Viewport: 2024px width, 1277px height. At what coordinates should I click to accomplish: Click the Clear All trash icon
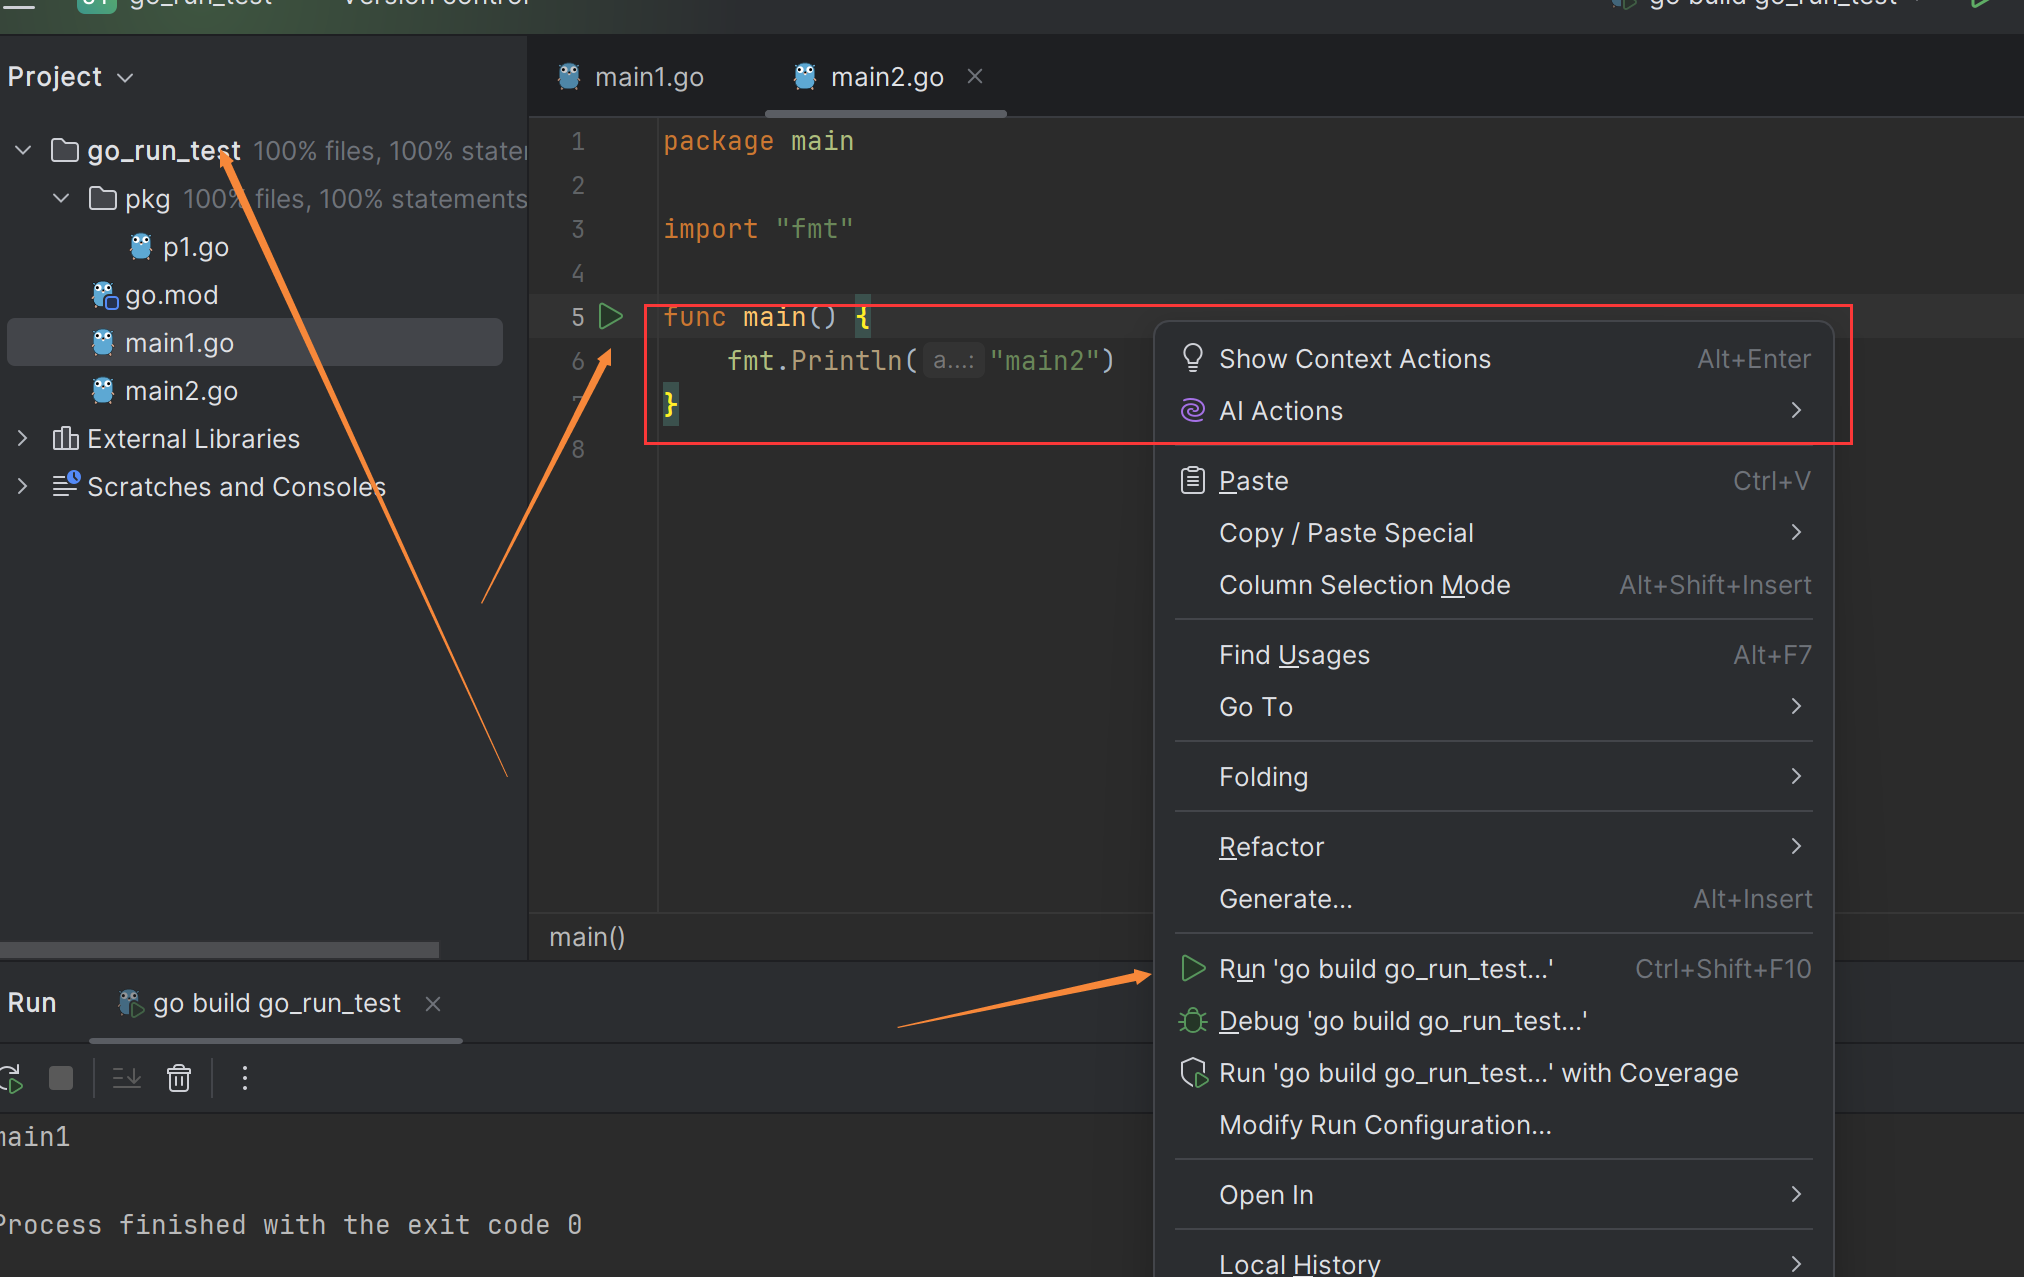tap(179, 1078)
